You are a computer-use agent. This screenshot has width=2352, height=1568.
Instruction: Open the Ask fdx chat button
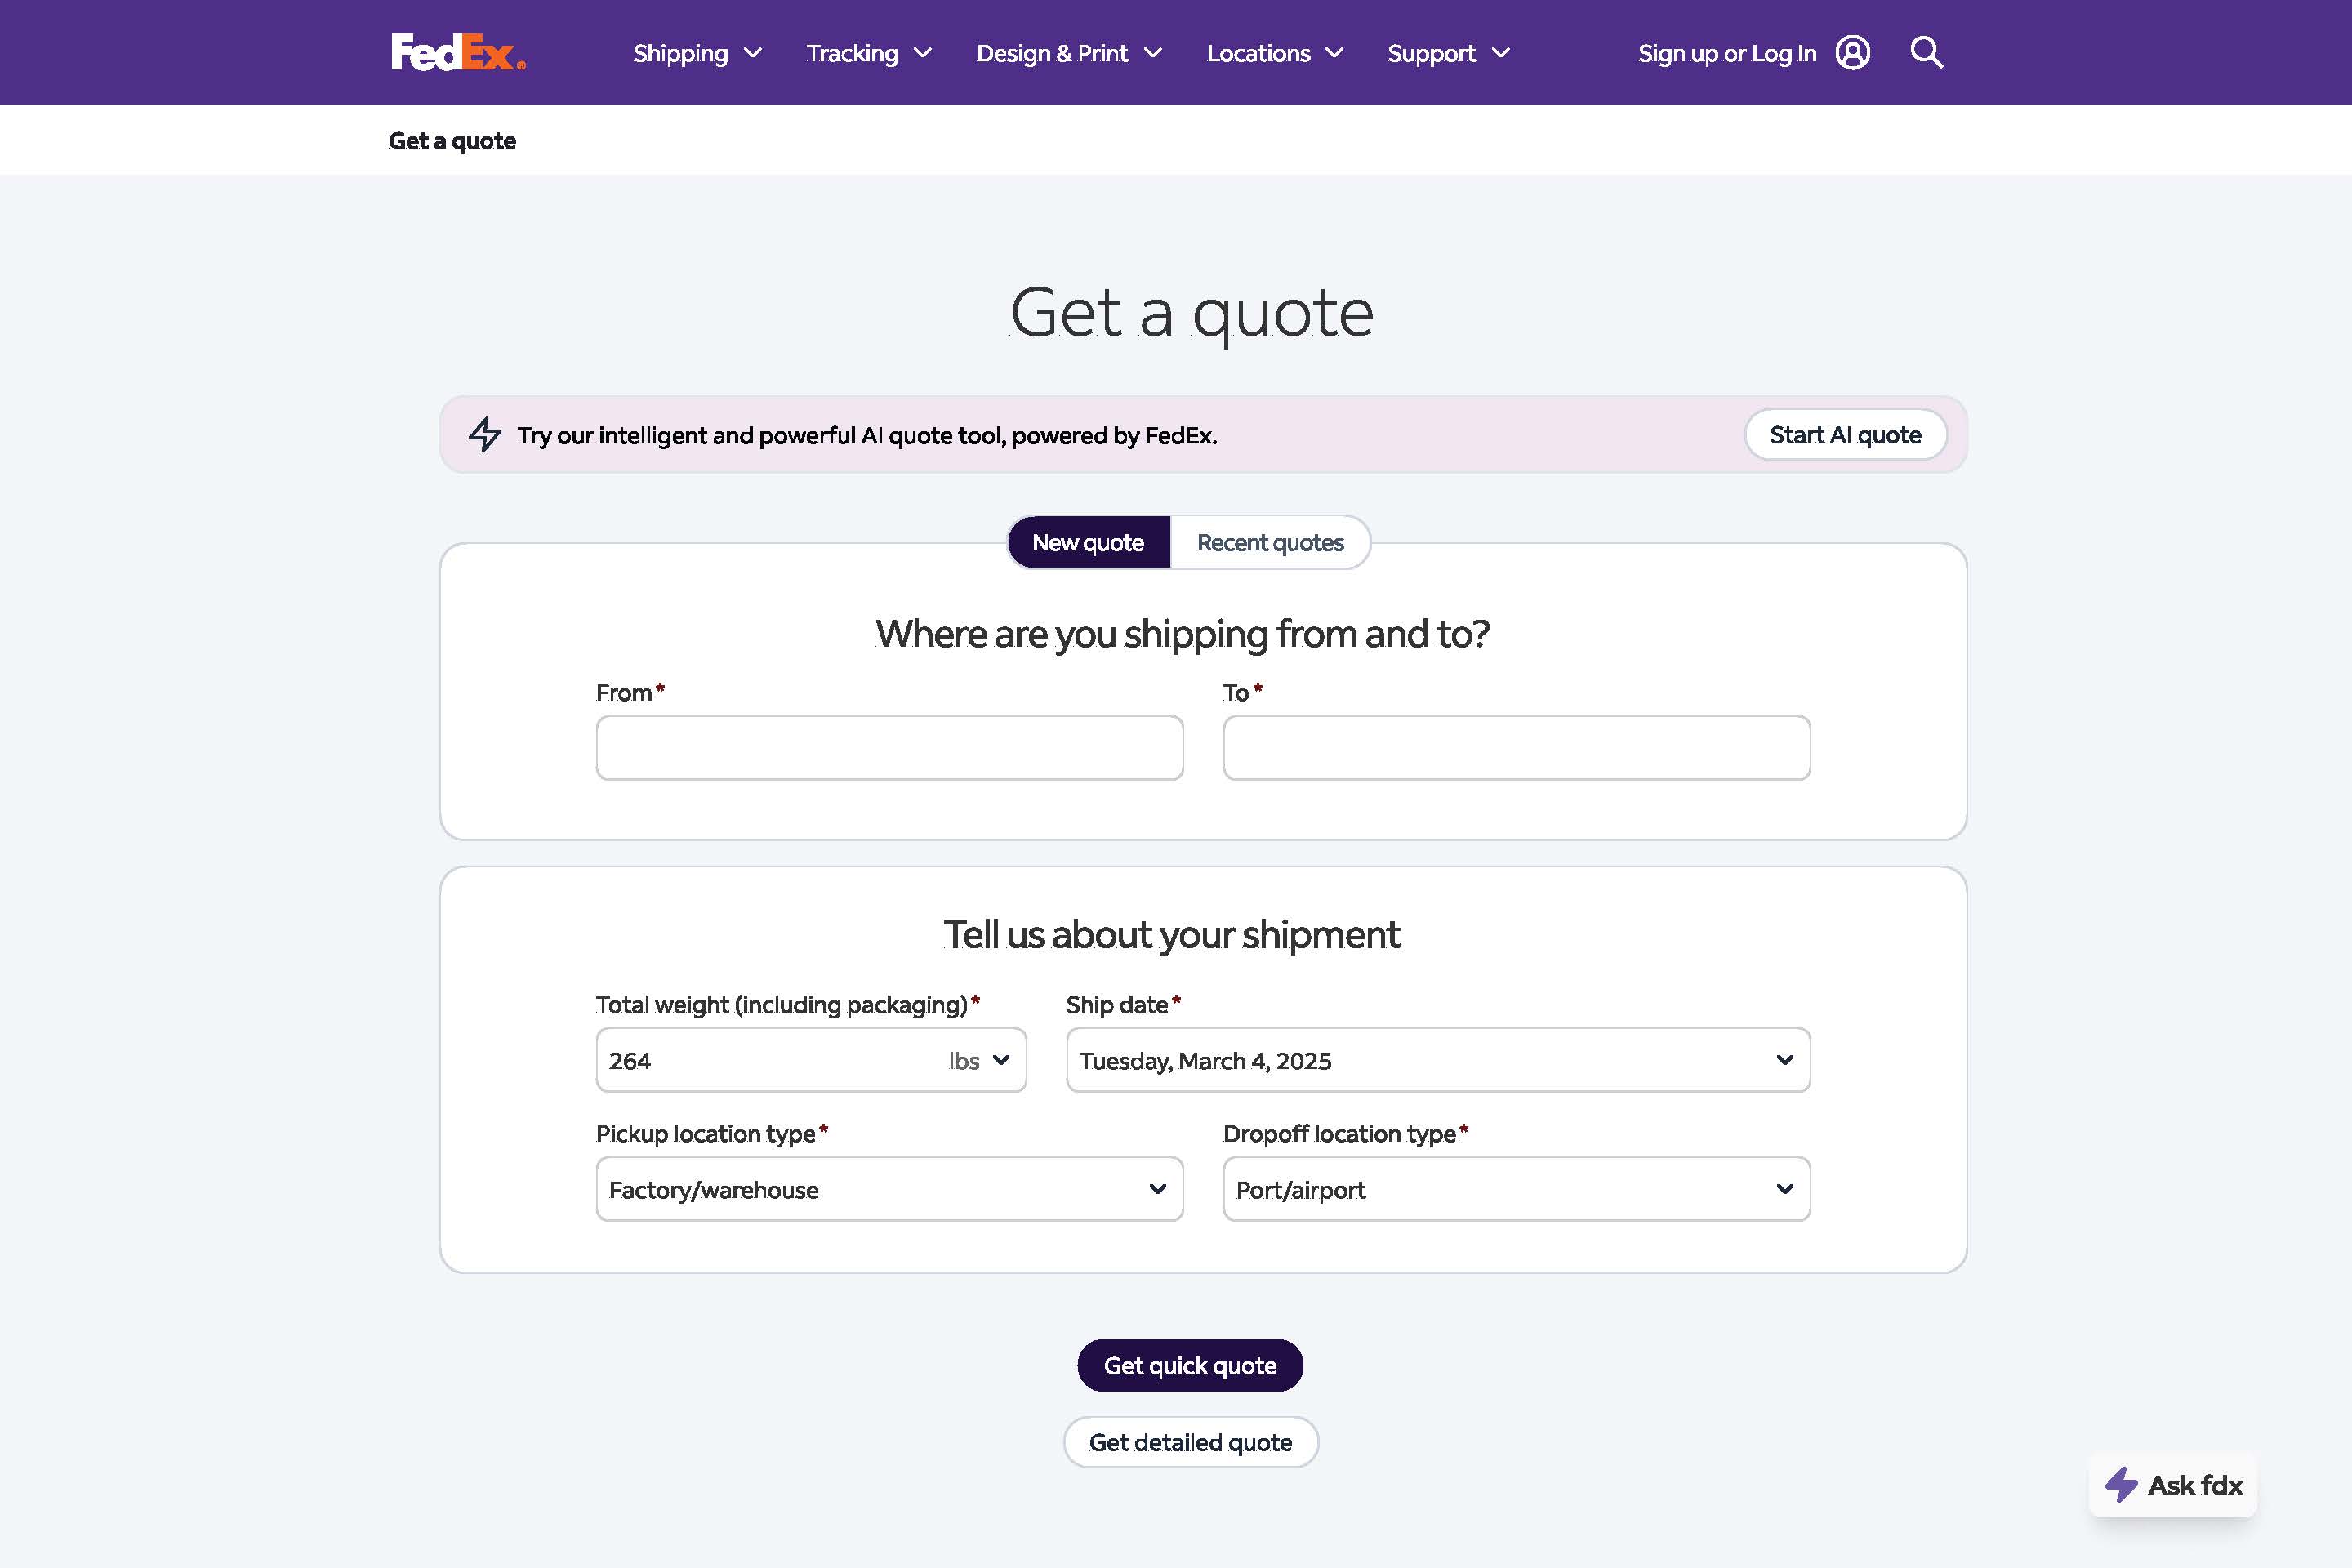coord(2172,1485)
